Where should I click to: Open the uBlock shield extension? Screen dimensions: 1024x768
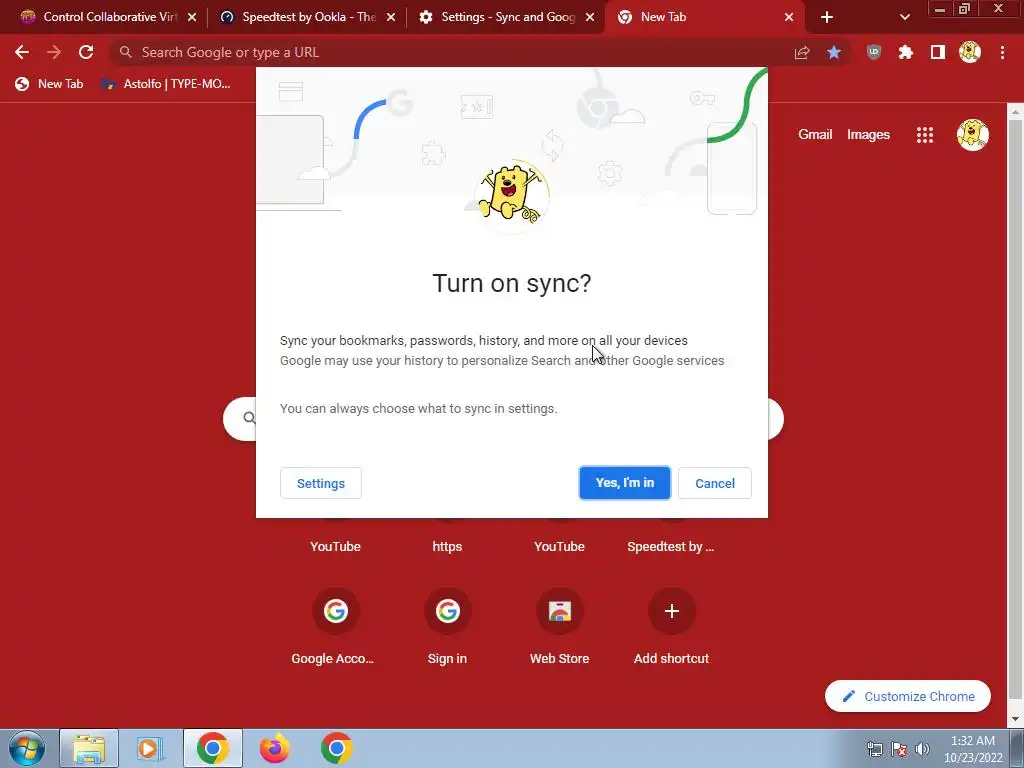click(x=873, y=52)
